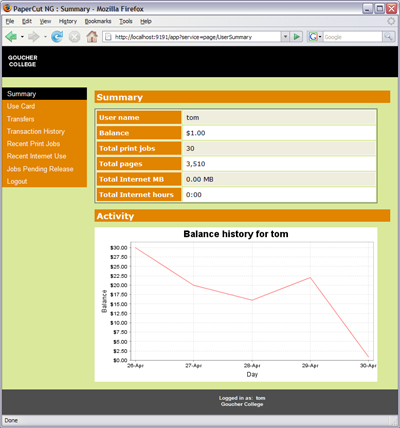This screenshot has width=400, height=428.
Task: Click the Stop loading icon
Action: (x=74, y=37)
